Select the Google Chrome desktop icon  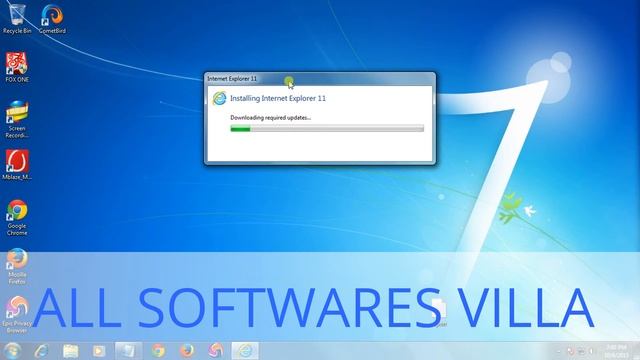(x=17, y=217)
